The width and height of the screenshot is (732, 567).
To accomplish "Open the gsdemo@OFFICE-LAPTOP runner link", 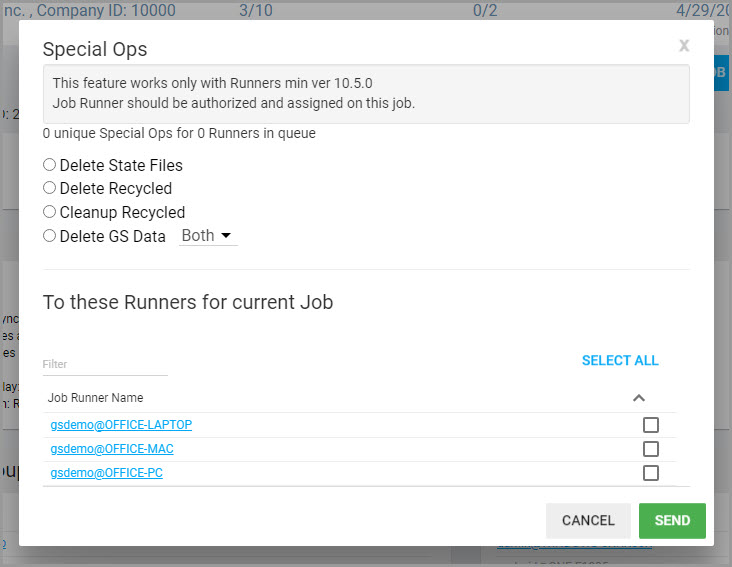I will [x=121, y=425].
